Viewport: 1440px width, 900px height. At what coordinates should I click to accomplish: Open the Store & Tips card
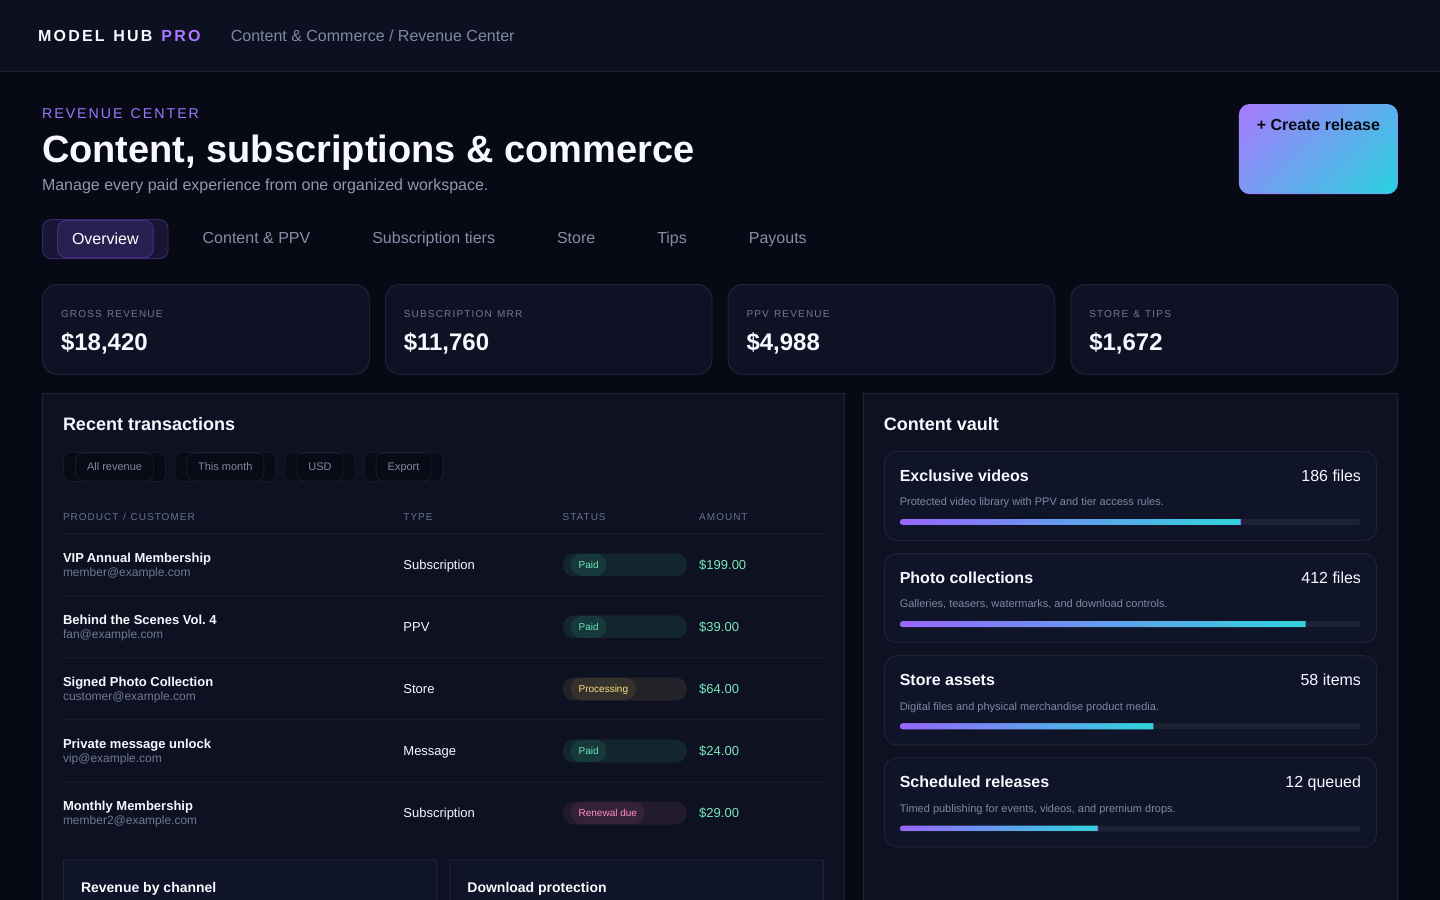click(1234, 329)
